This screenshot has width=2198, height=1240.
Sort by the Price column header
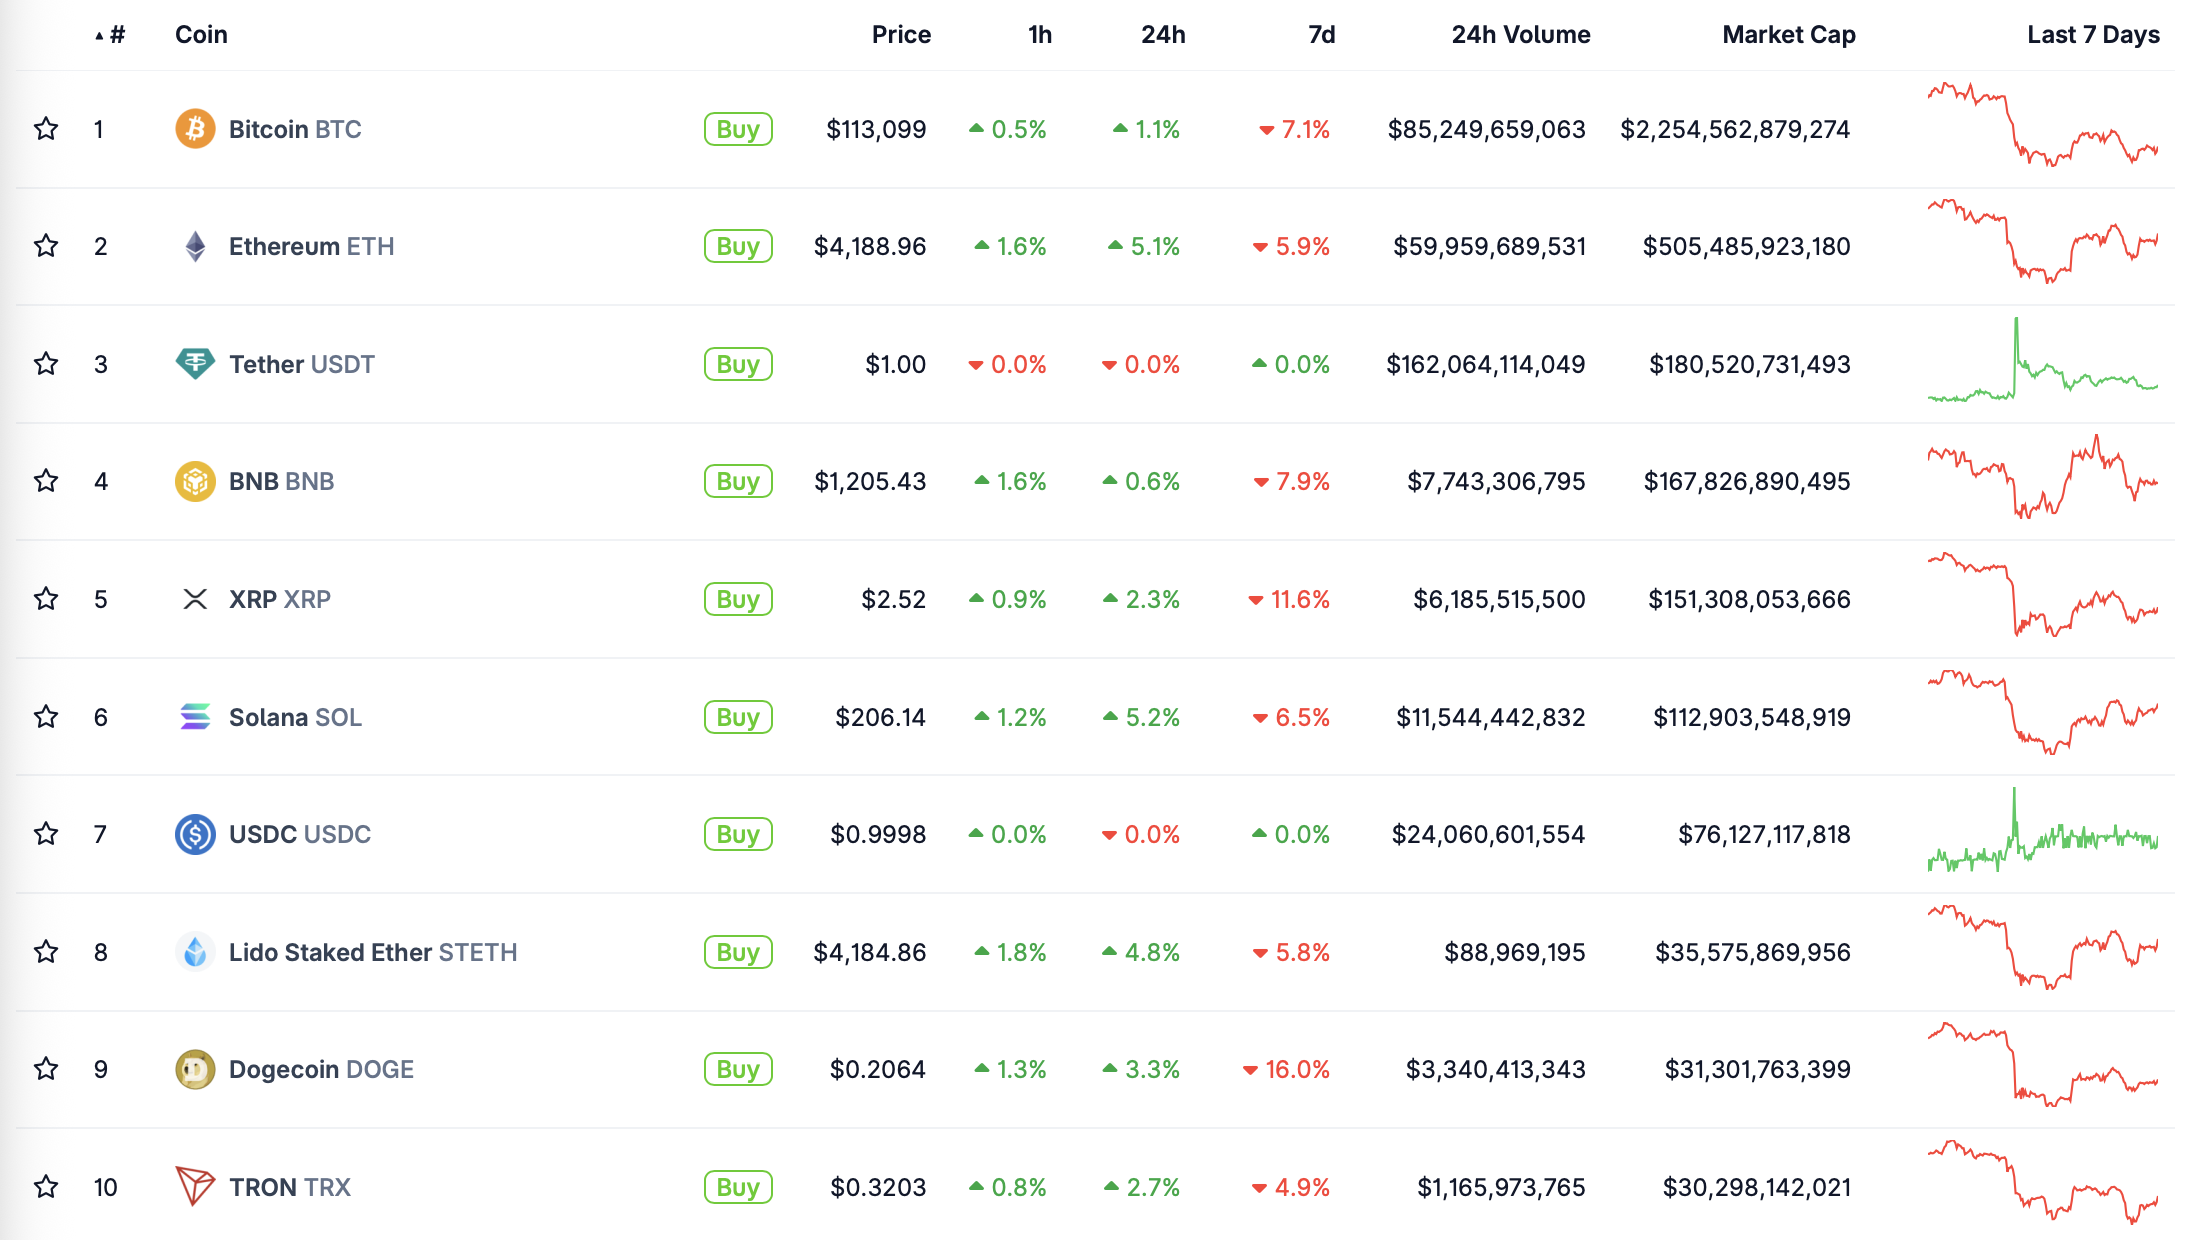click(x=901, y=35)
